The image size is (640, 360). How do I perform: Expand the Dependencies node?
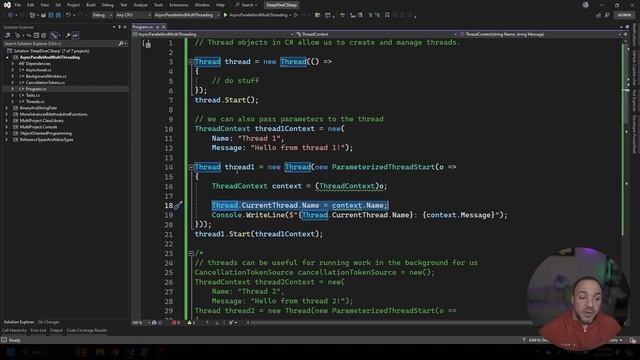[13, 64]
